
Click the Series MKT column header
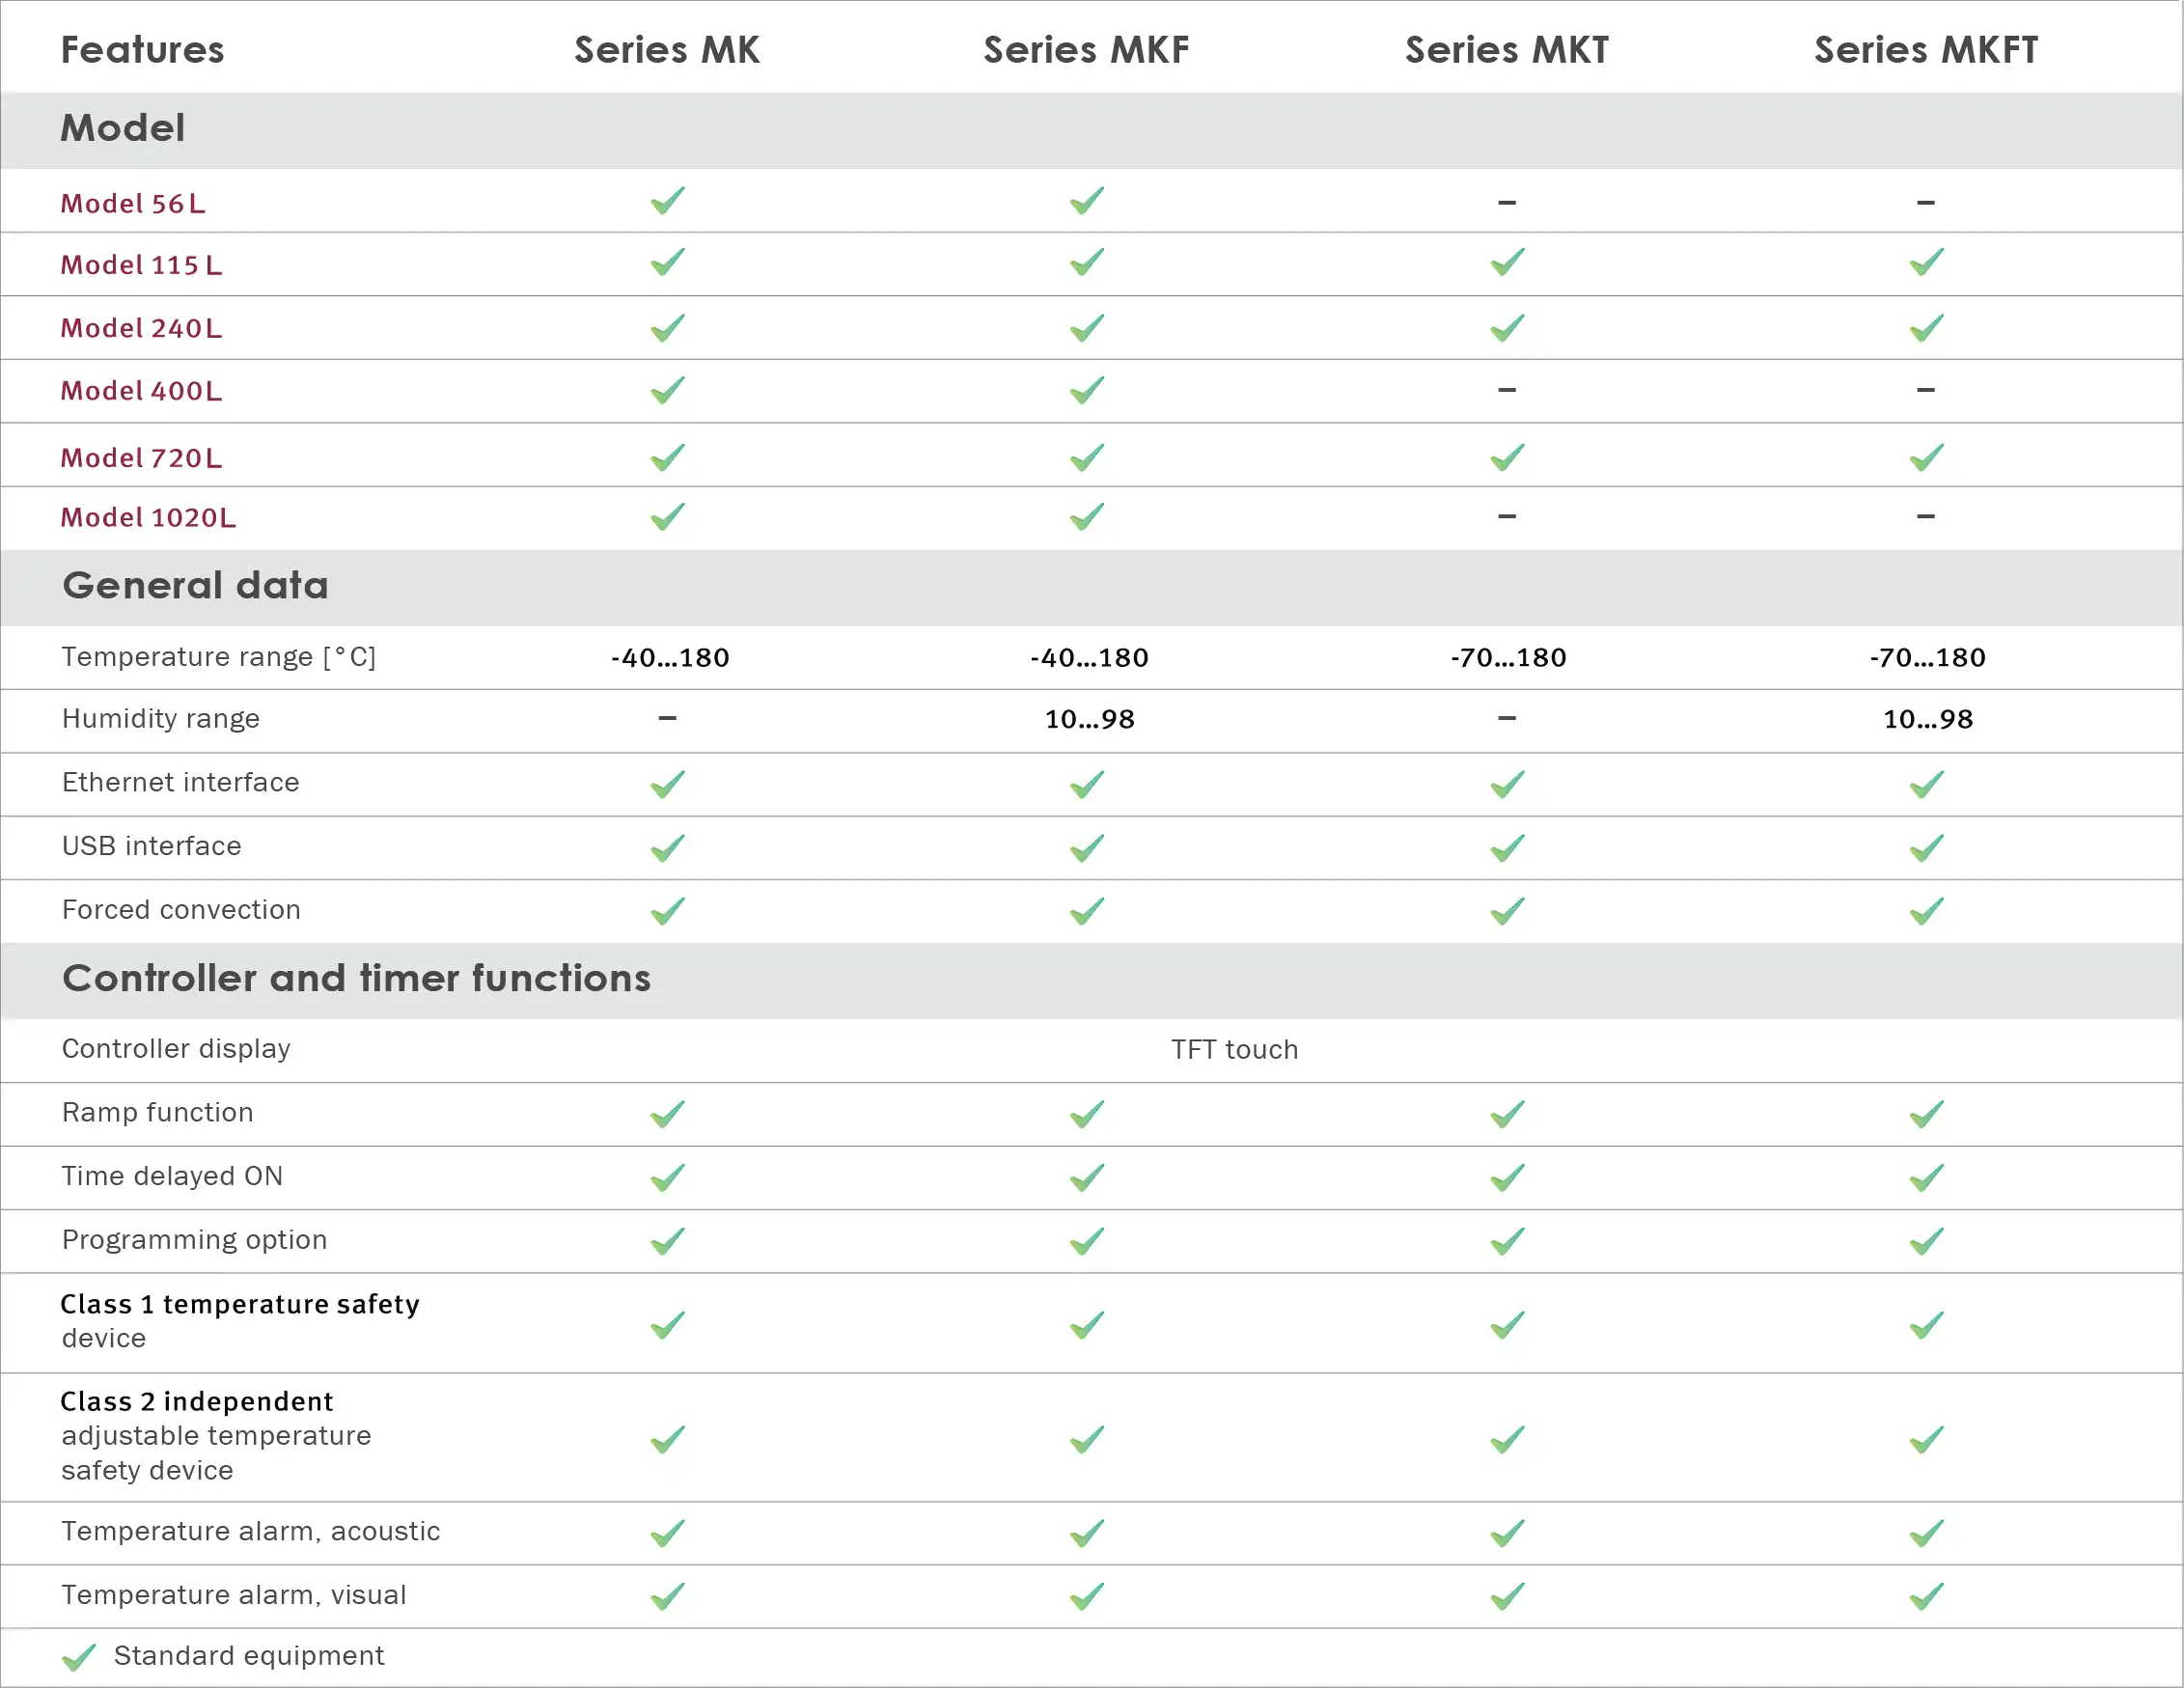tap(1507, 50)
